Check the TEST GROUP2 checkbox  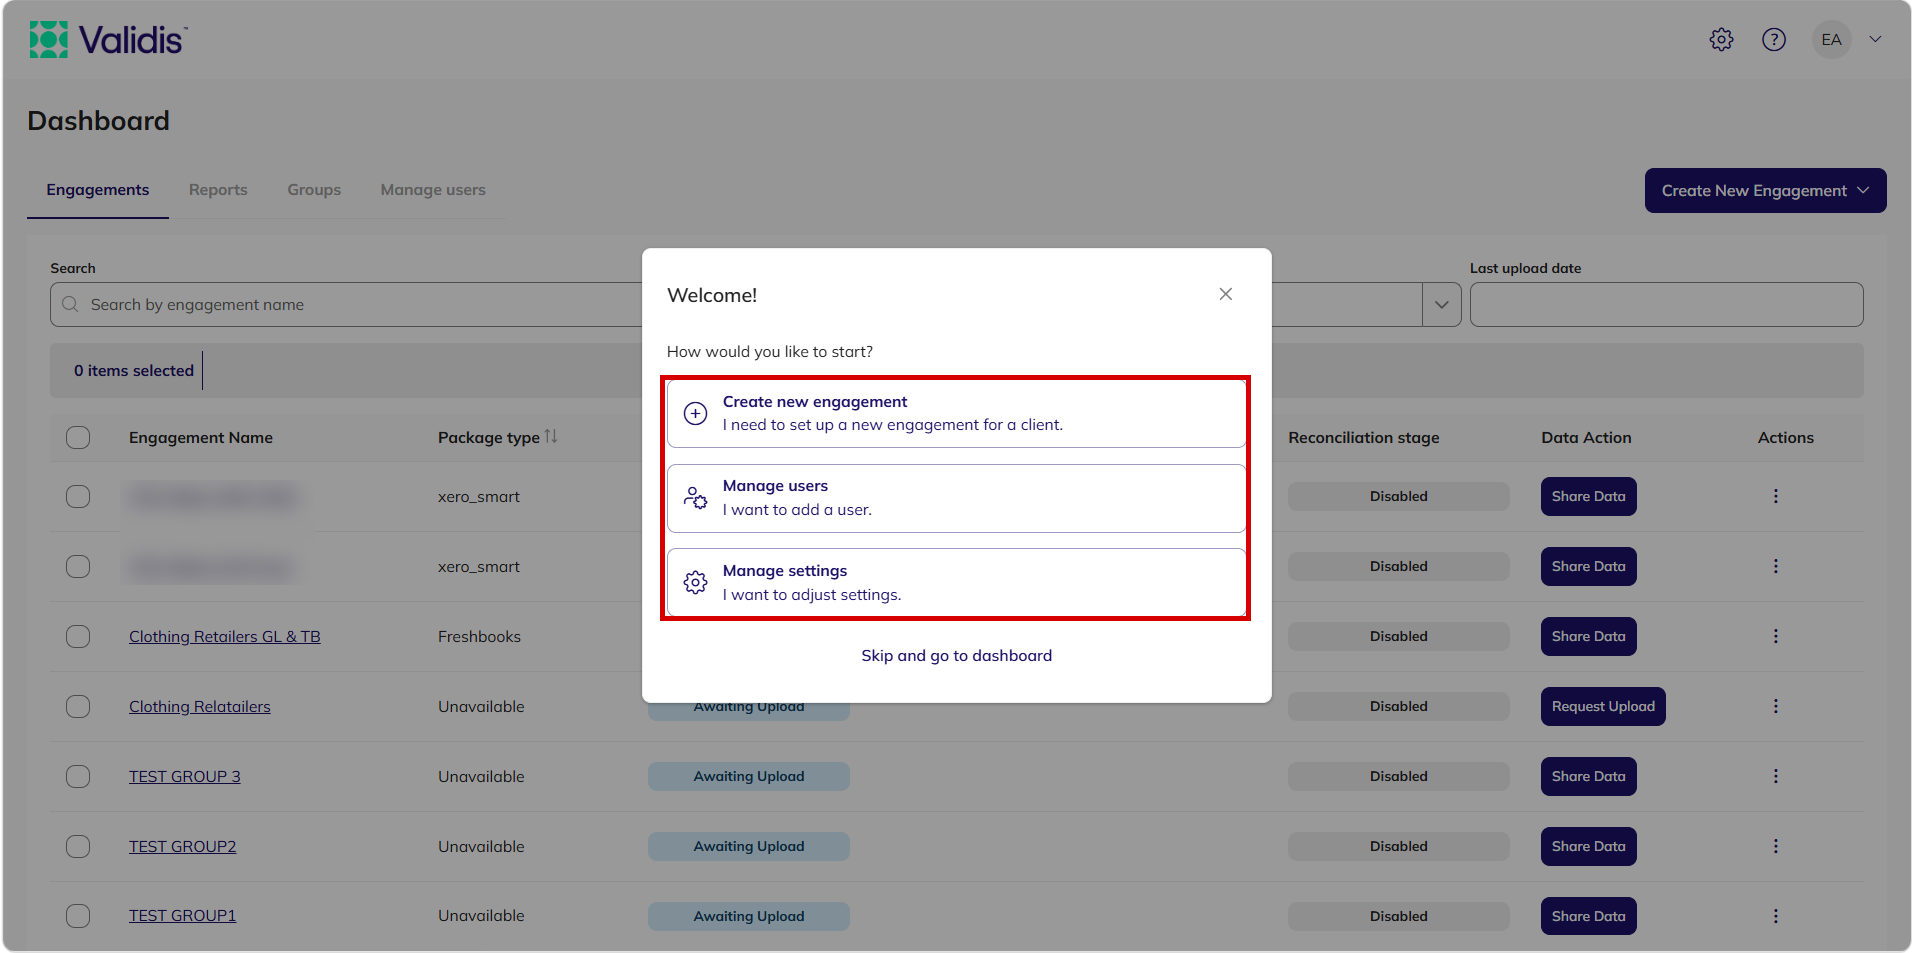click(78, 846)
